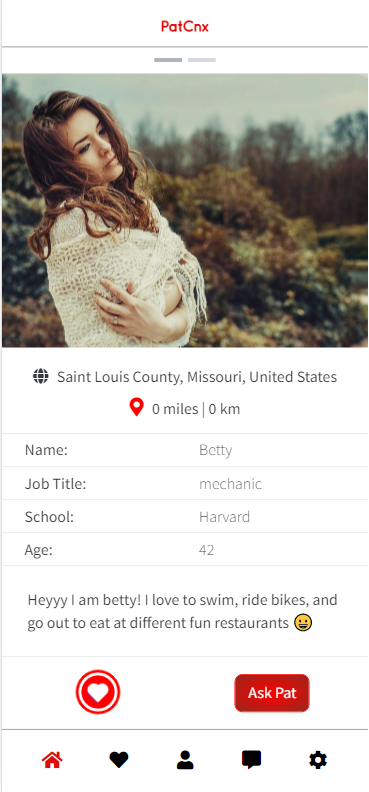369x792 pixels.
Task: Open the Likes heart tab in bottom bar
Action: [119, 760]
